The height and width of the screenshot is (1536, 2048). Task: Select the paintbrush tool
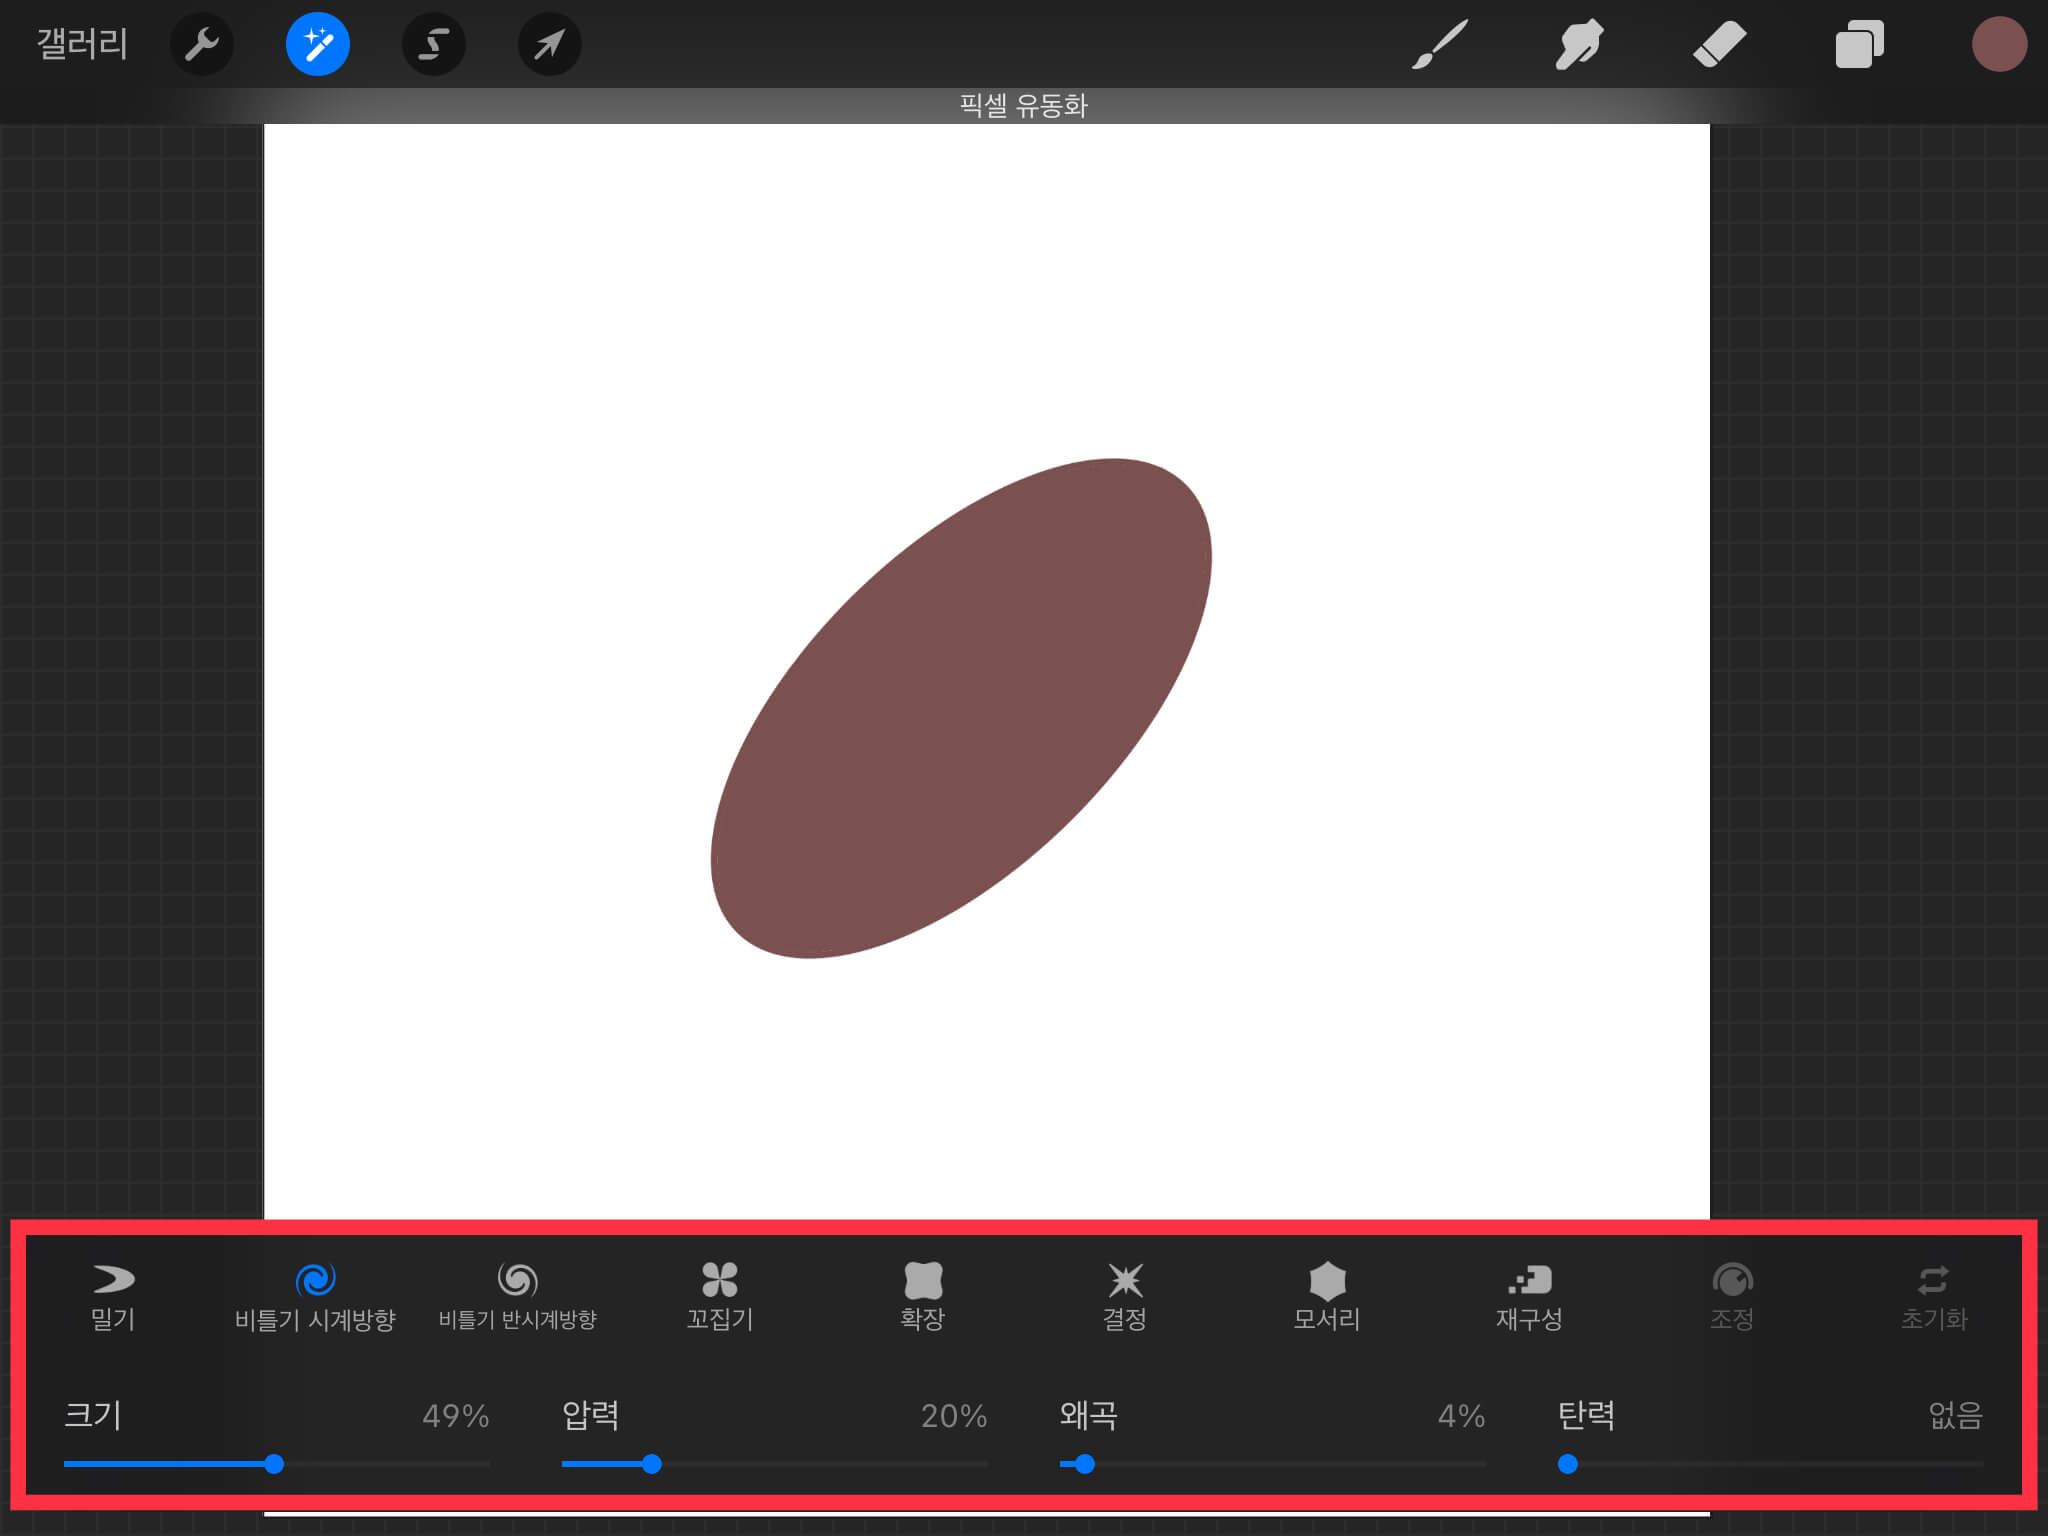click(1440, 45)
